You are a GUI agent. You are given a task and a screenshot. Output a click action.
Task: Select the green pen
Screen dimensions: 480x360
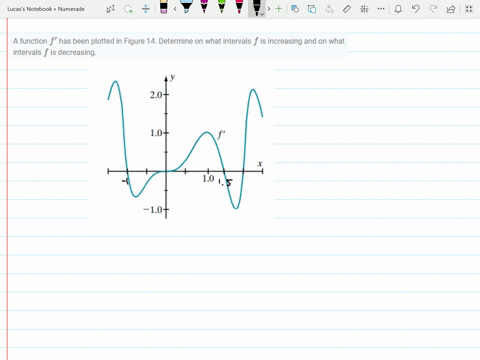point(222,7)
